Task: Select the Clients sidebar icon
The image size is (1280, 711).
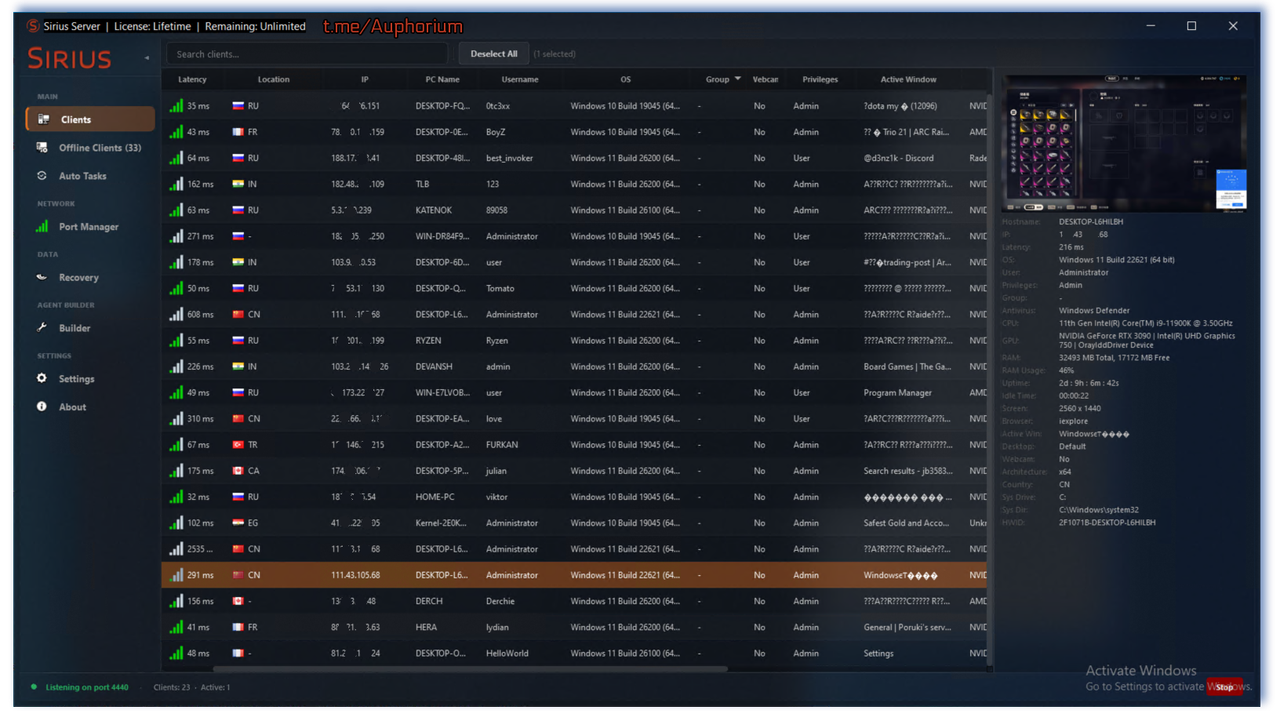Action: tap(43, 119)
